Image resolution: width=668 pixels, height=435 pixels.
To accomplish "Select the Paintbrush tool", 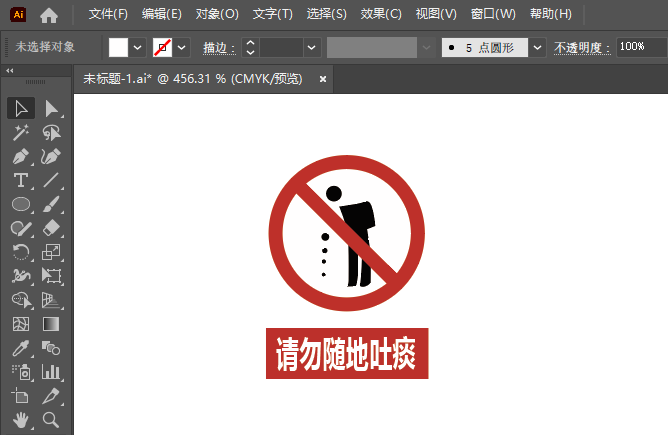I will 52,205.
